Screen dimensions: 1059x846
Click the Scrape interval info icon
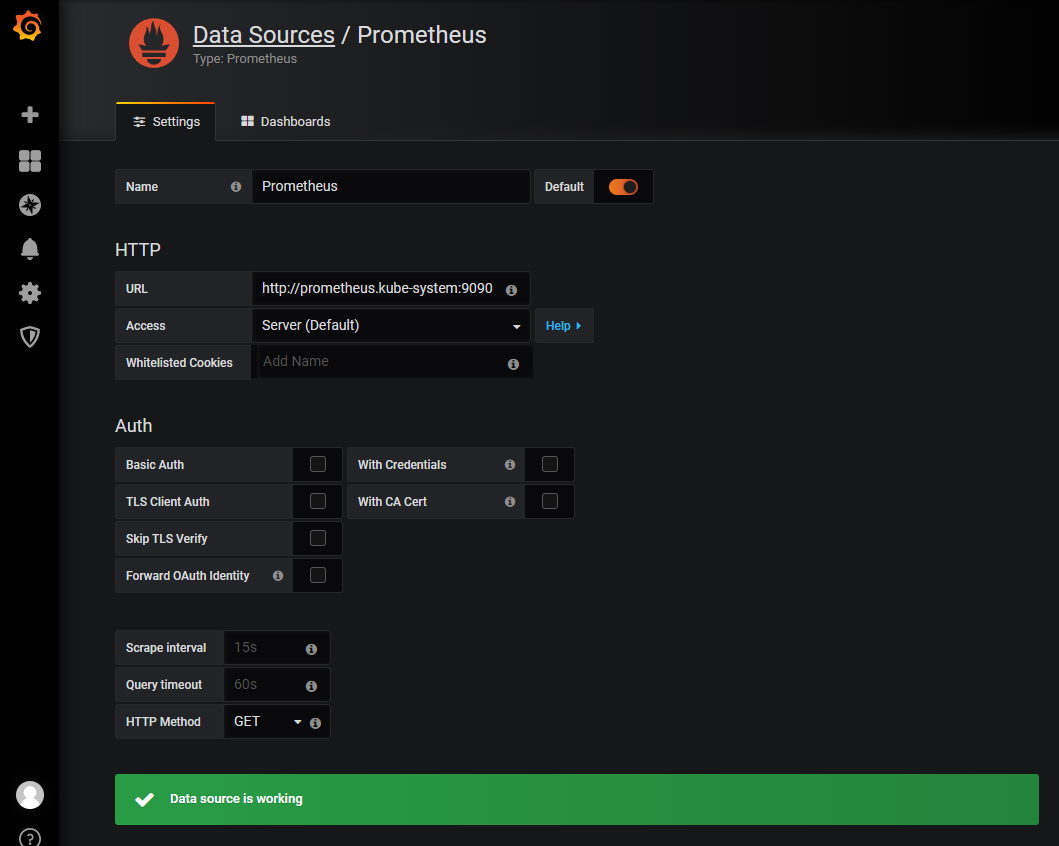[x=311, y=649]
